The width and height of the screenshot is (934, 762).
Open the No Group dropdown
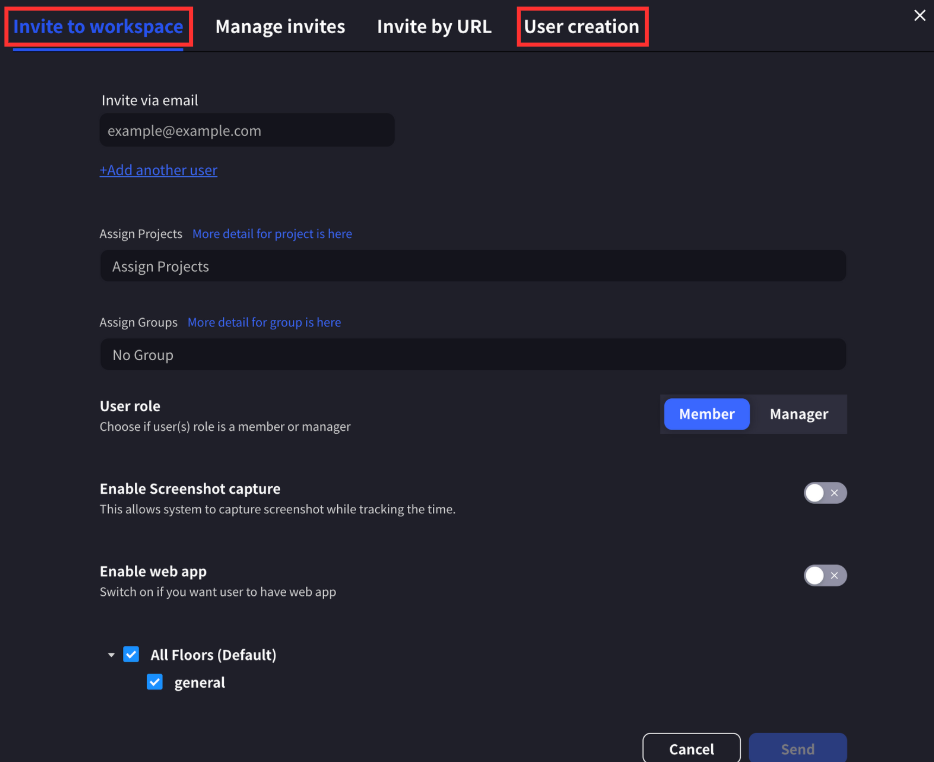coord(472,354)
